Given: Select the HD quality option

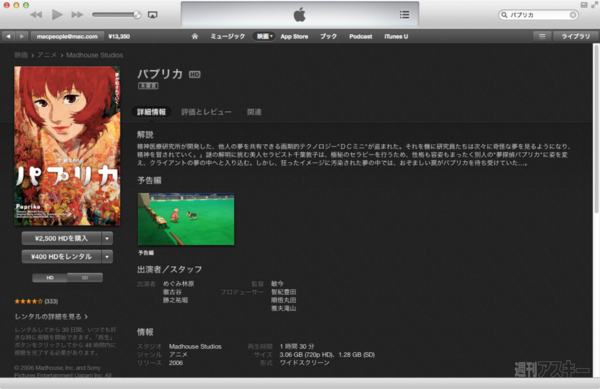Looking at the screenshot, I should tap(50, 278).
